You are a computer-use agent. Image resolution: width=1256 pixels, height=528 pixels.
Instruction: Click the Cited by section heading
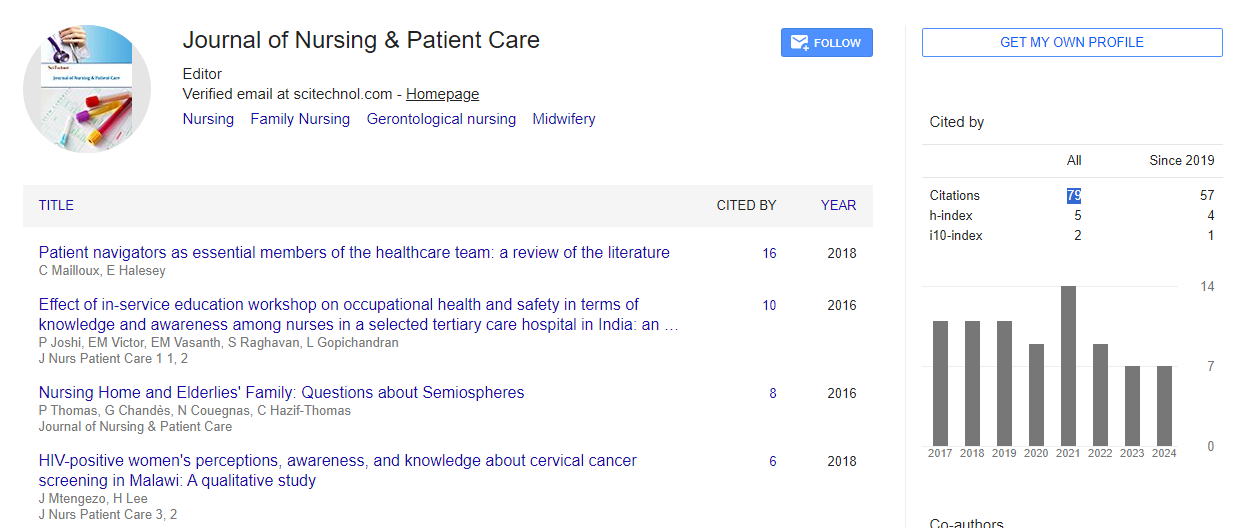click(957, 122)
